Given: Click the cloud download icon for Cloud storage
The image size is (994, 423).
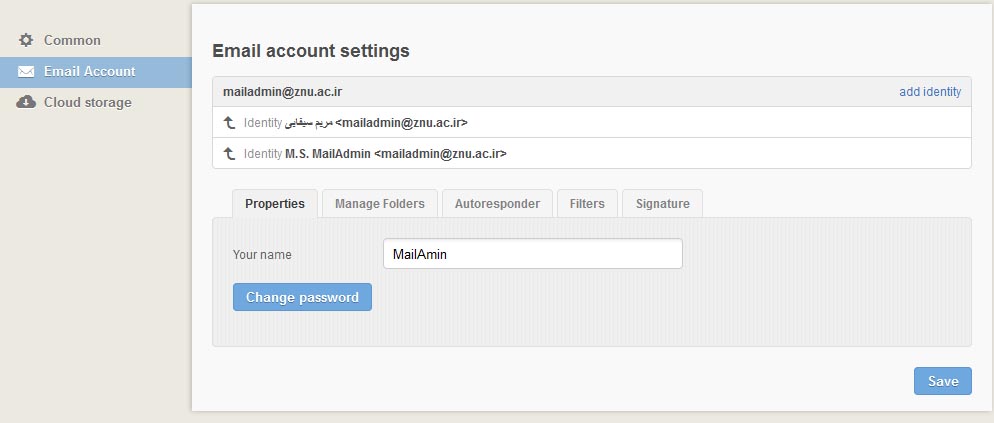Looking at the screenshot, I should pos(26,102).
